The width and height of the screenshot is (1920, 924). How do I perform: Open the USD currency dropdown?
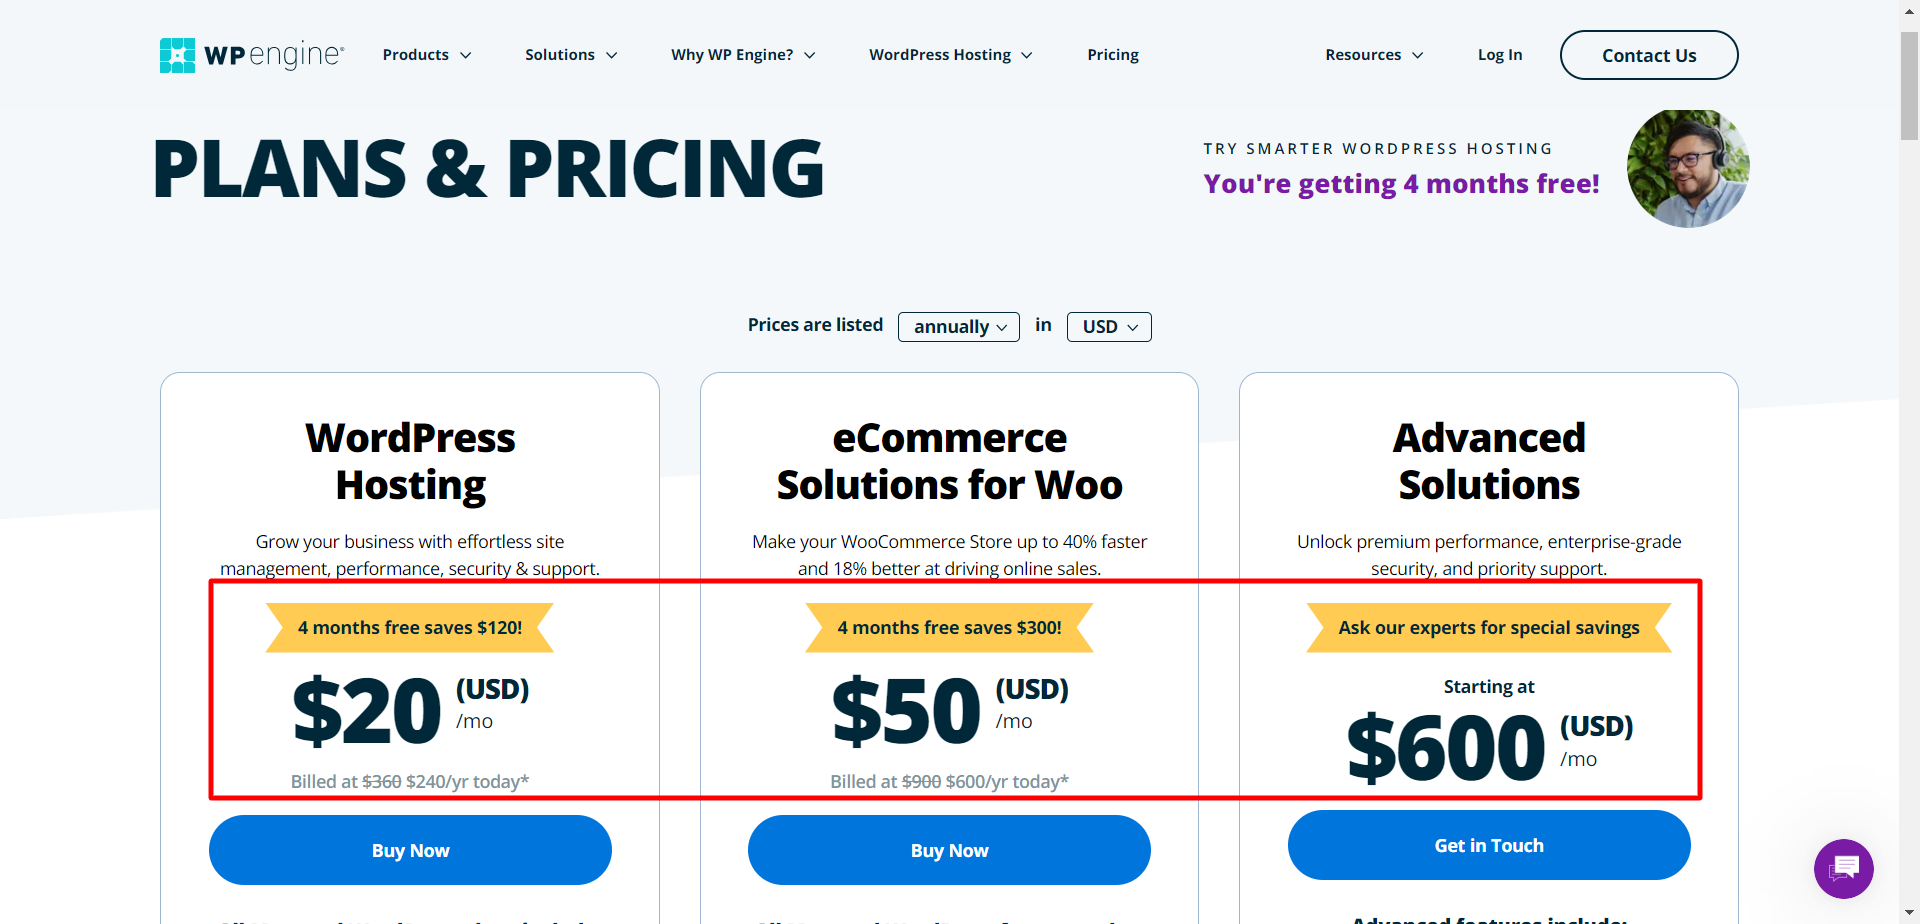tap(1109, 327)
